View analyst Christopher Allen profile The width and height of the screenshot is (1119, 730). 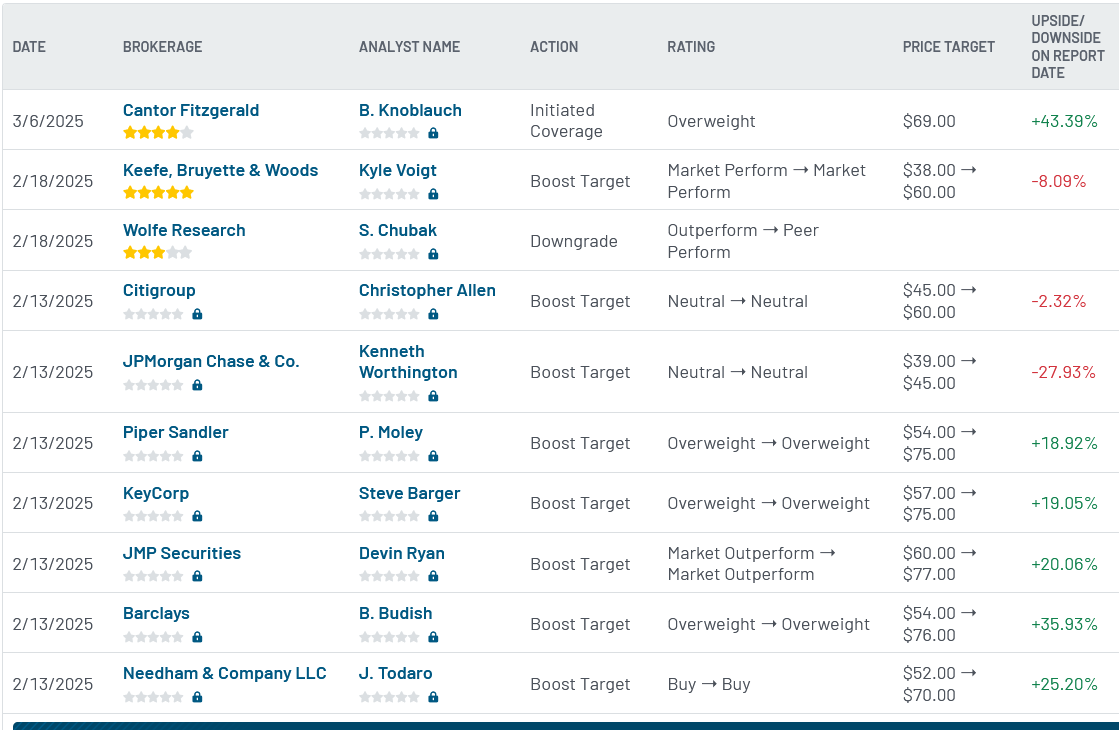(x=427, y=290)
